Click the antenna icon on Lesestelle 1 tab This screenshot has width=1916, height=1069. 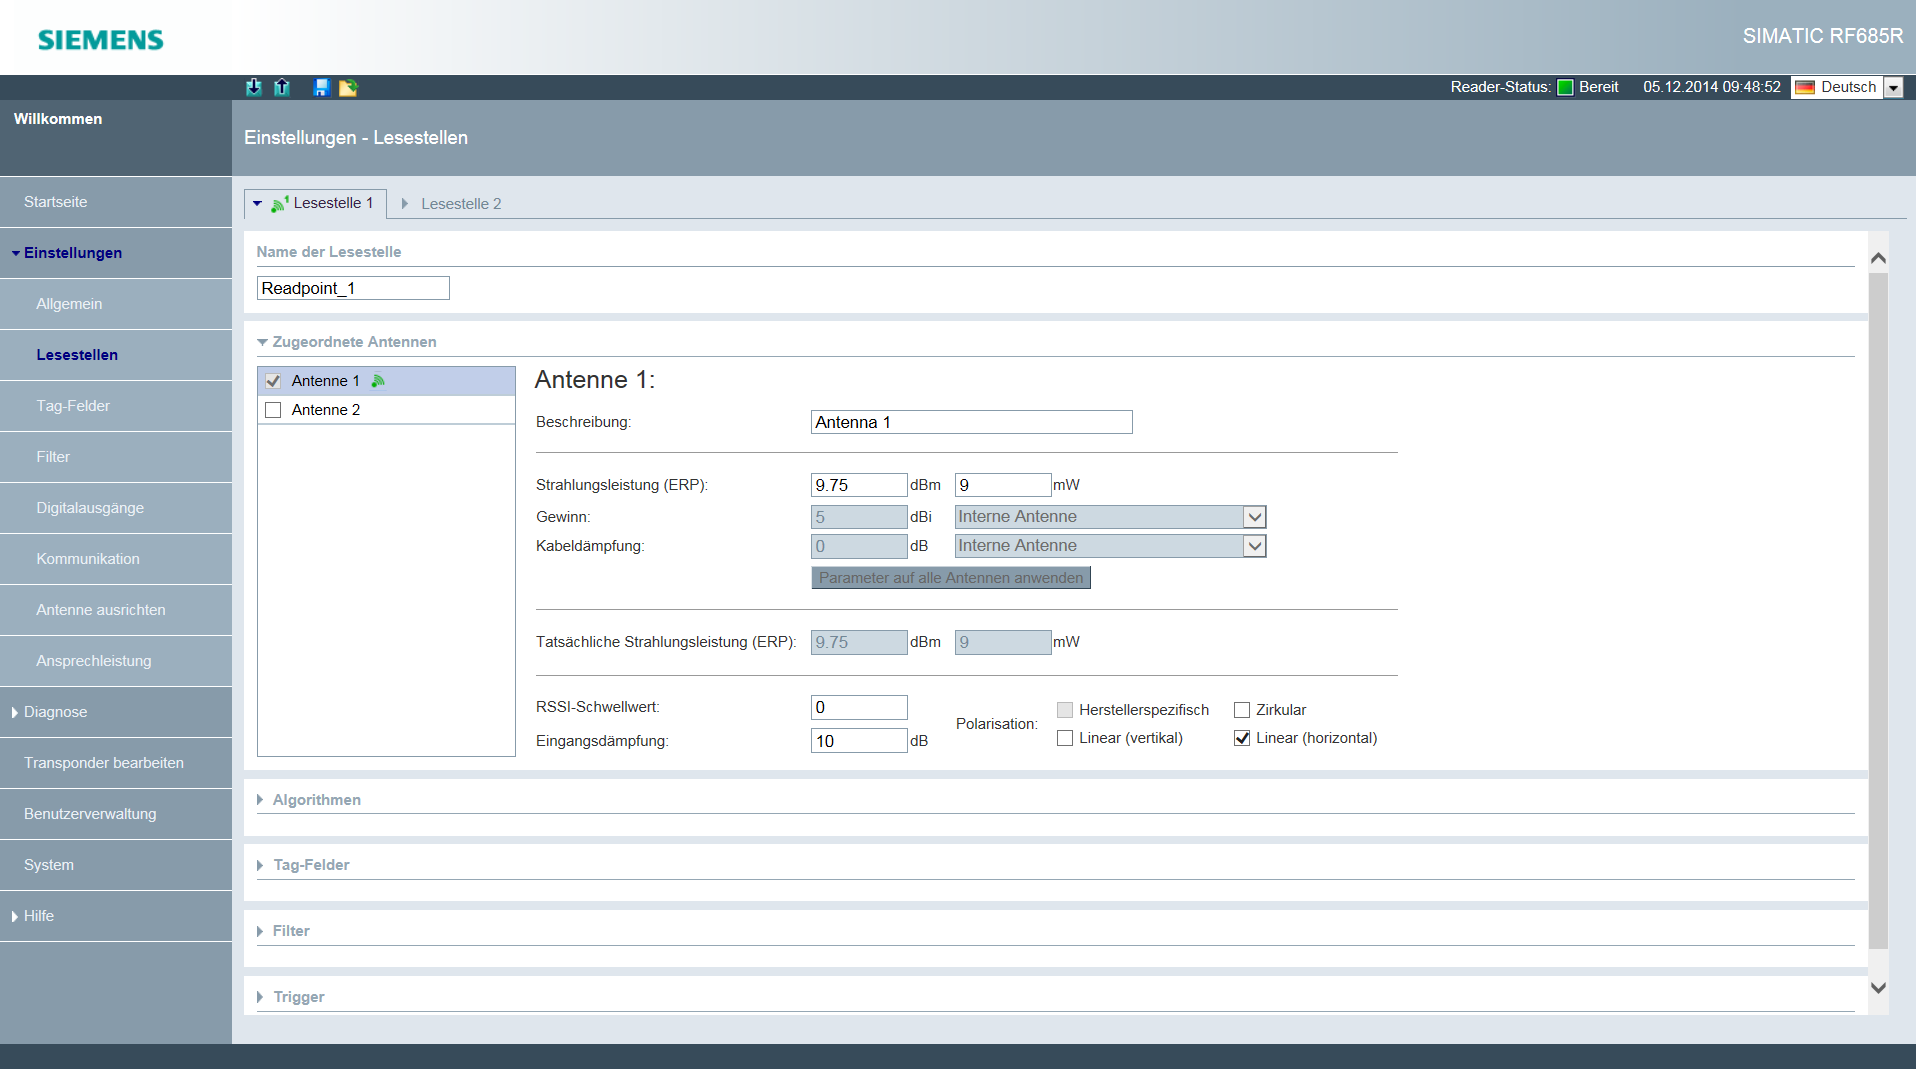coord(280,203)
